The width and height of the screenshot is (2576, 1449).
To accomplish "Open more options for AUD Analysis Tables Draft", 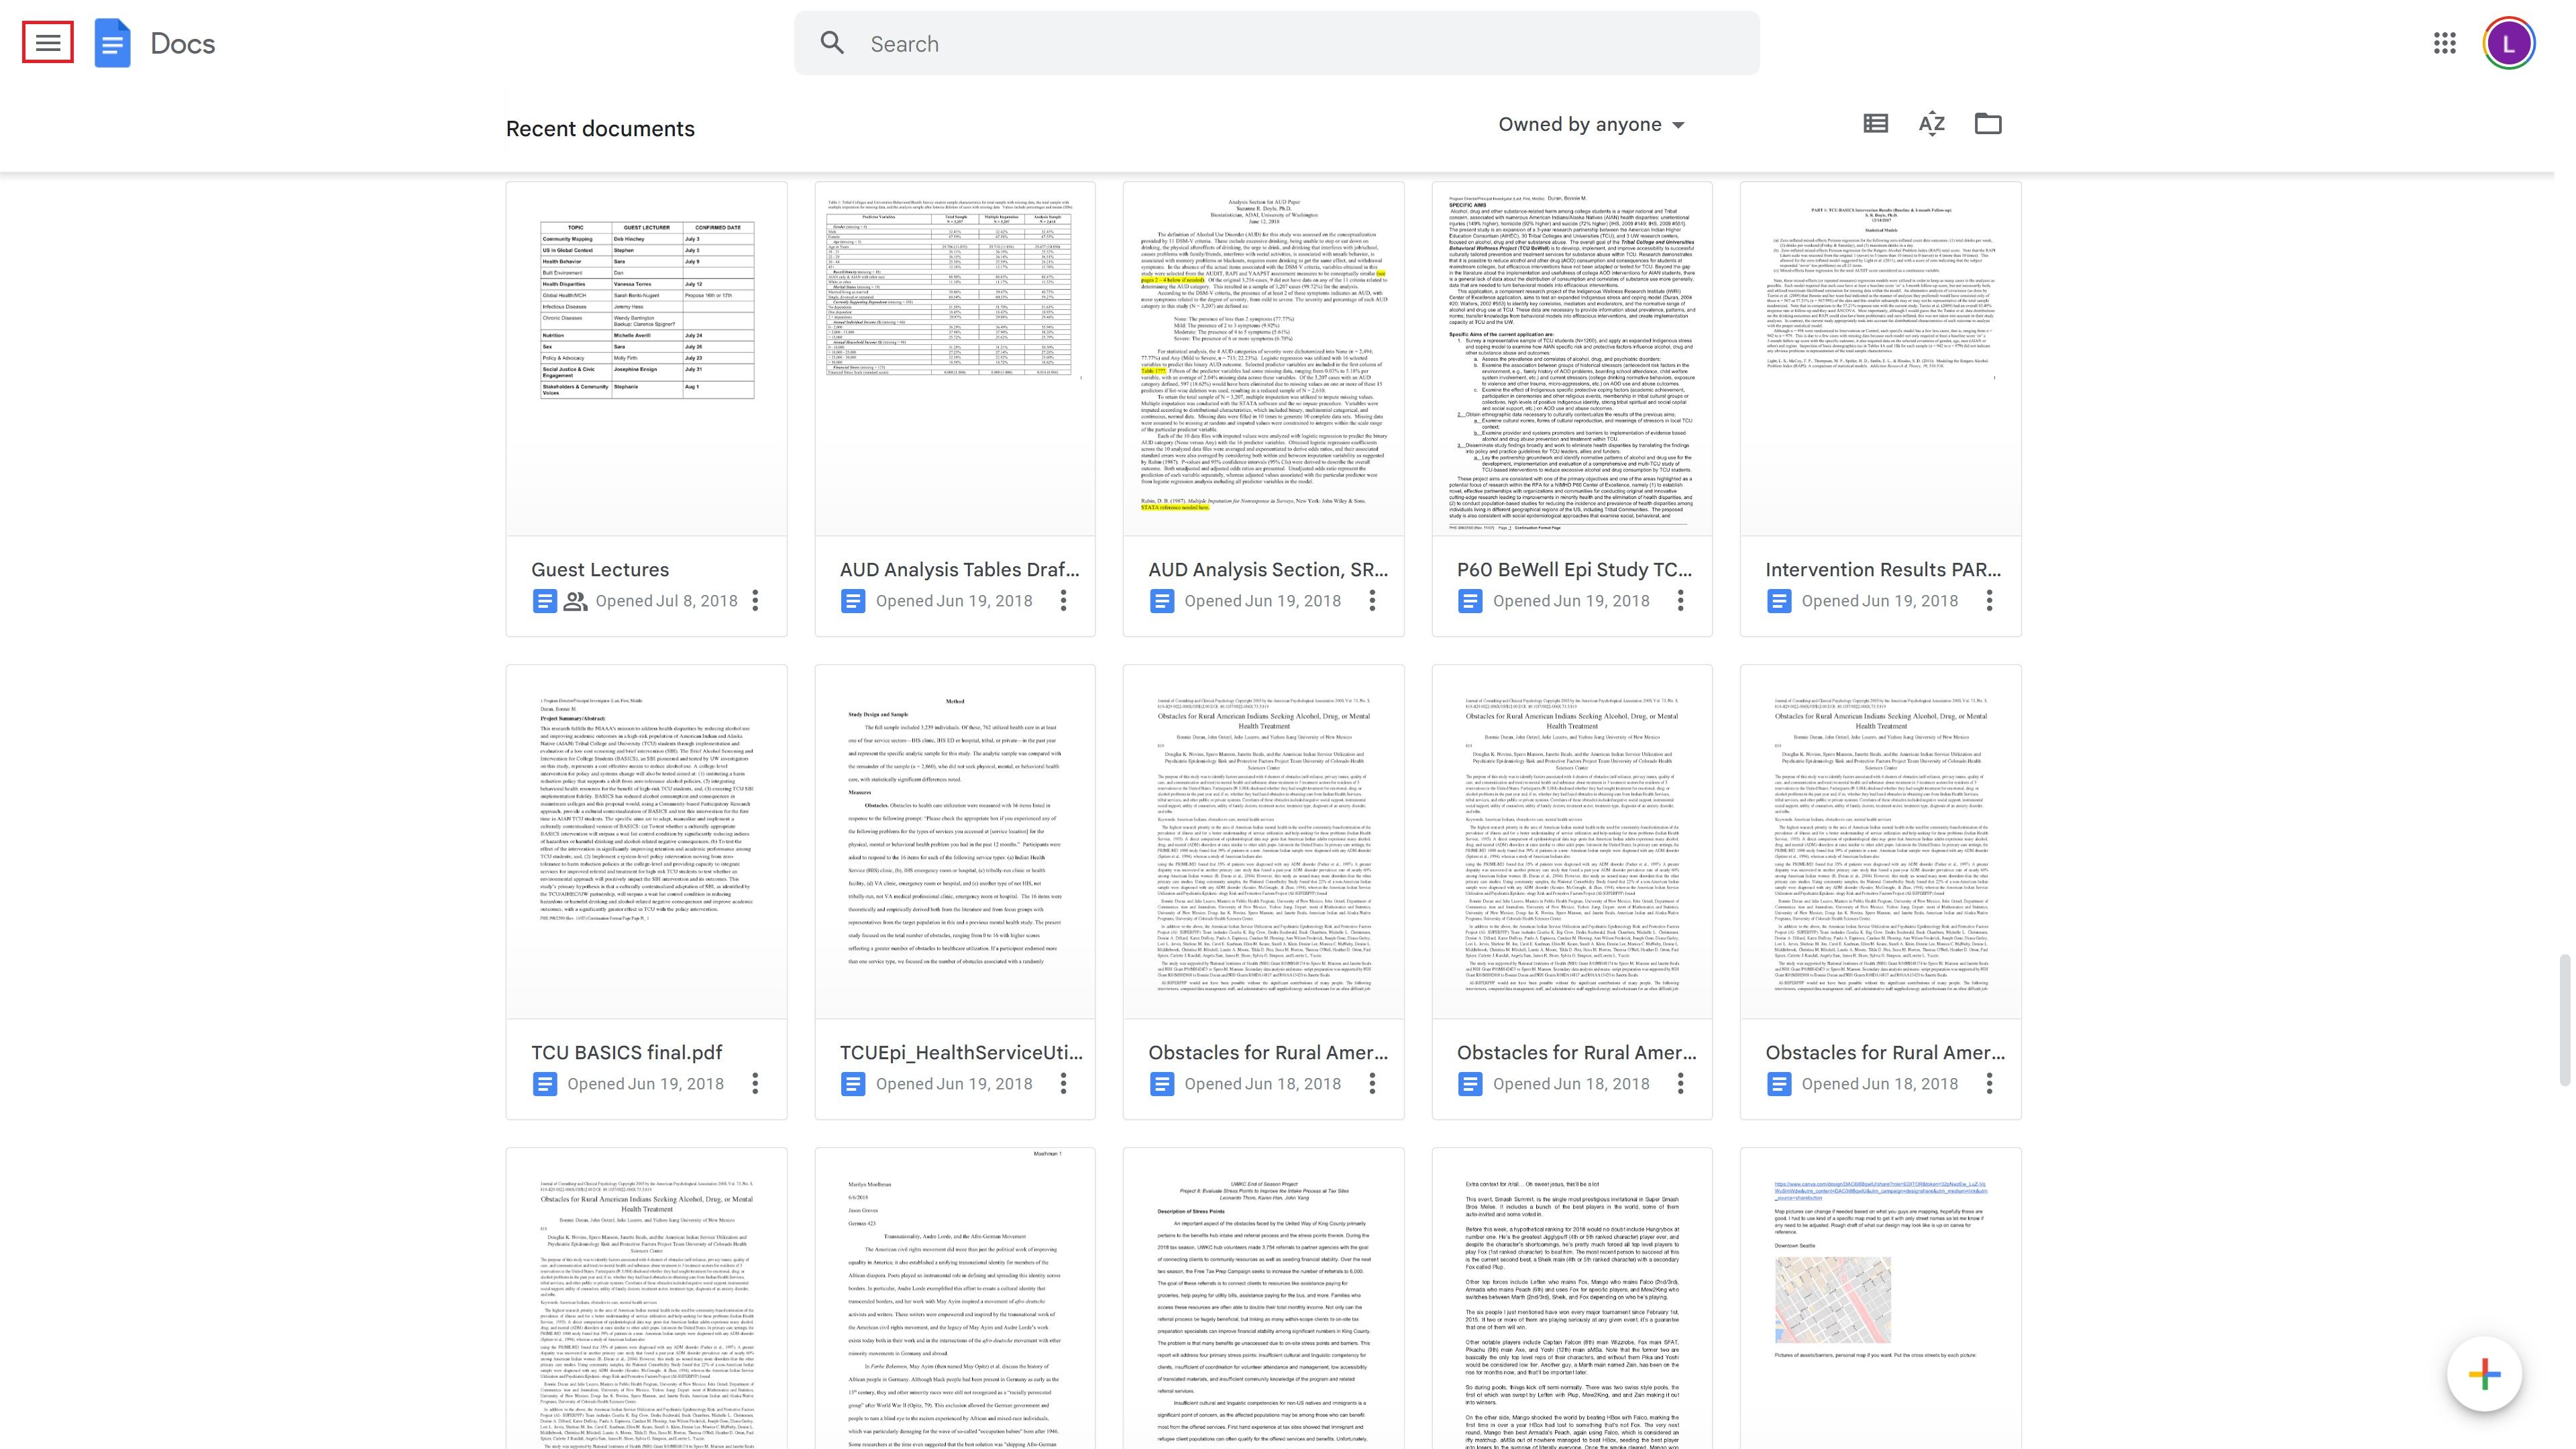I will point(1063,600).
